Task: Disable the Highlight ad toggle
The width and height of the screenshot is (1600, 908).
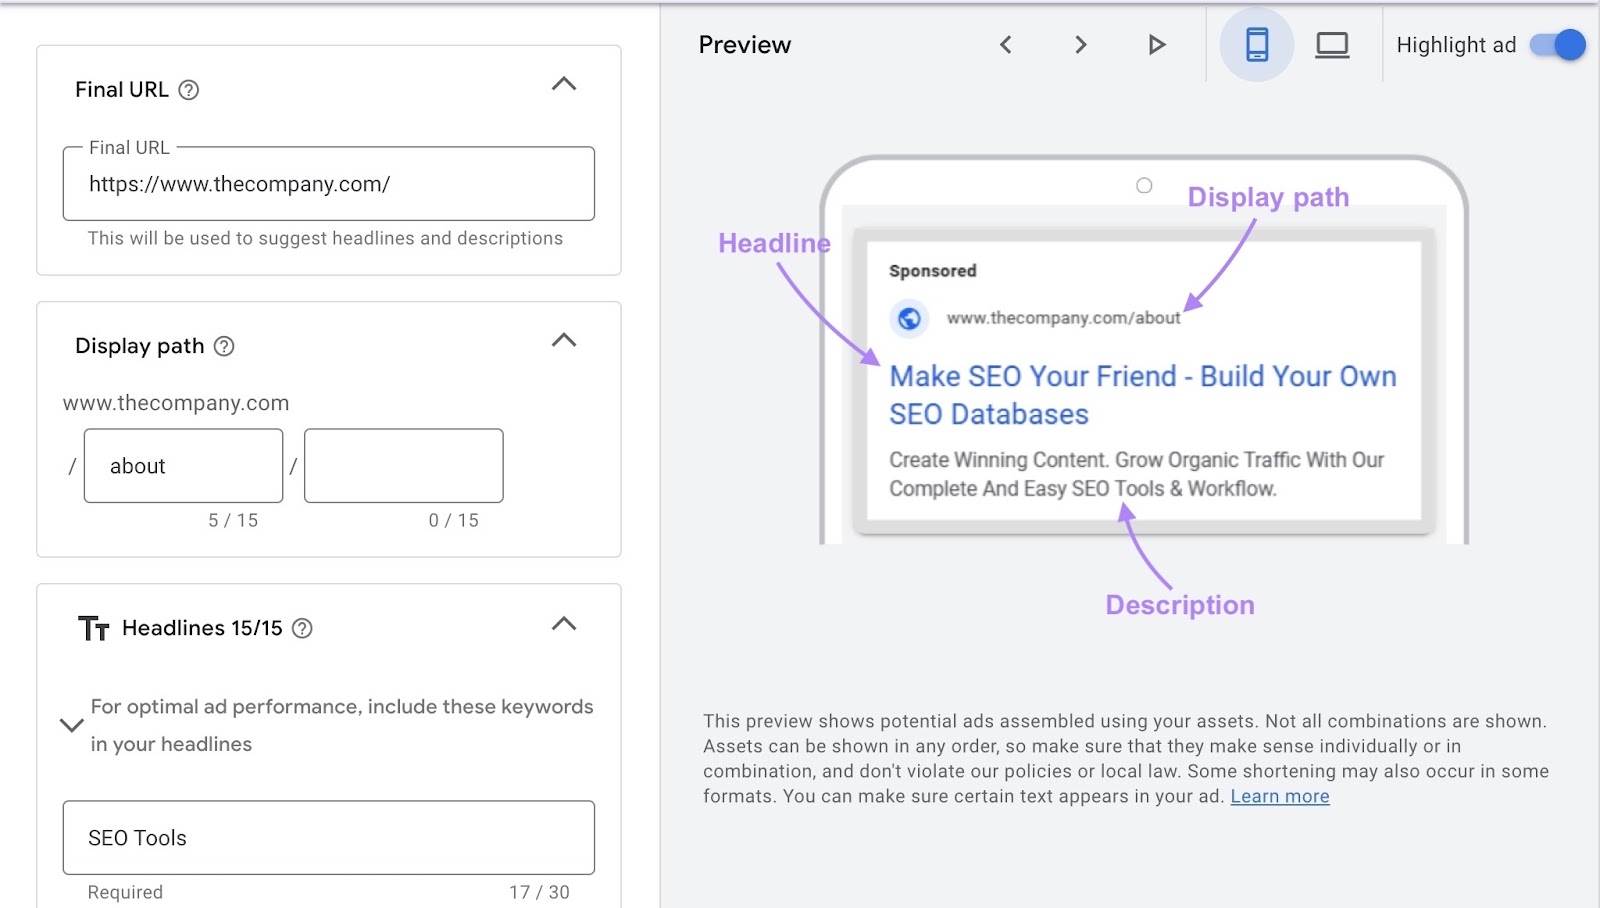Action: coord(1557,45)
